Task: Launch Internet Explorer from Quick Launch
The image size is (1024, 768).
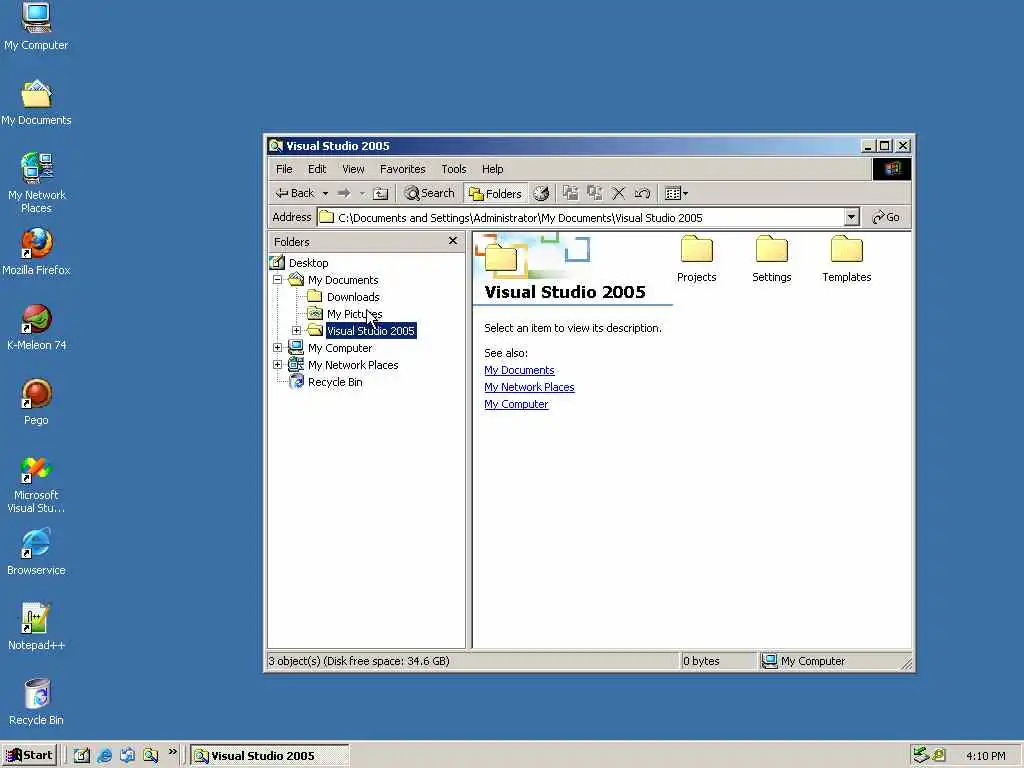Action: 104,756
